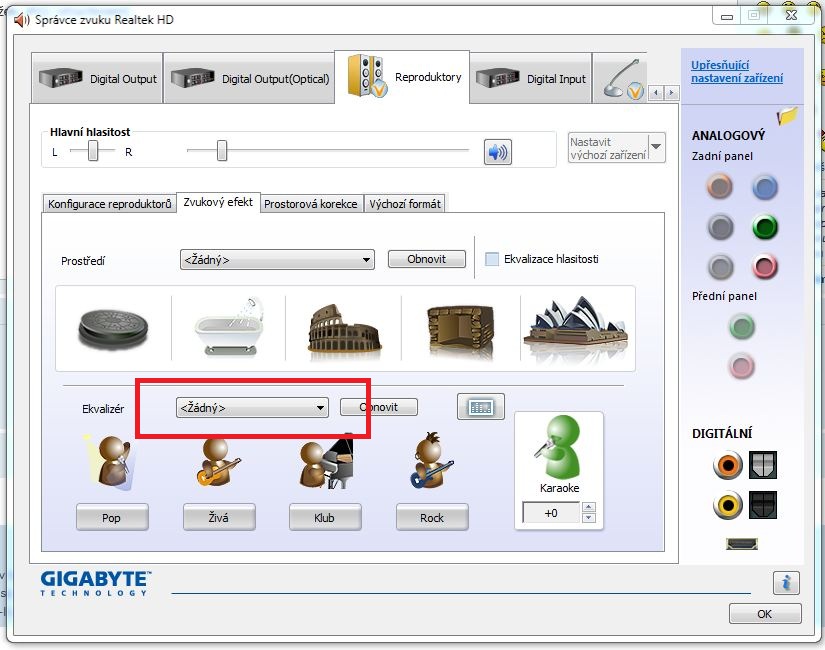The image size is (825, 650).
Task: Click the green rear panel jack
Action: (764, 227)
